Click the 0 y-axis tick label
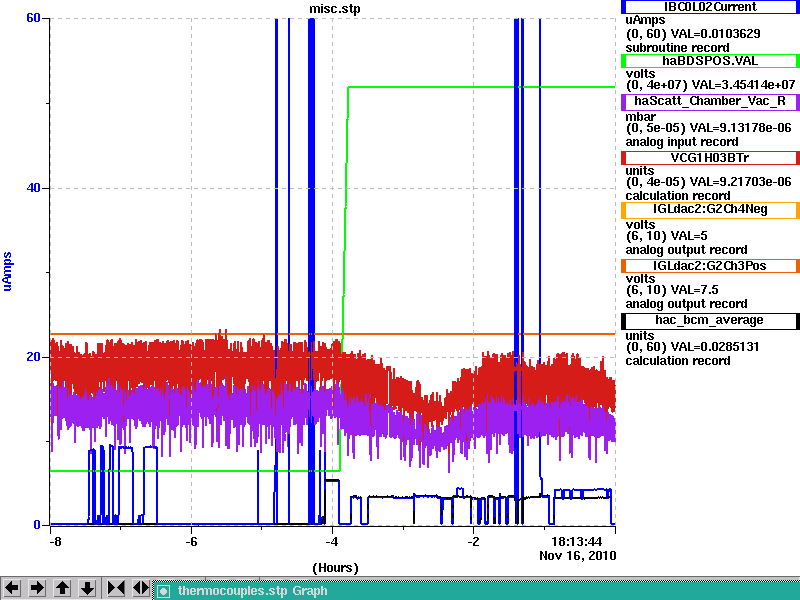 [x=37, y=524]
